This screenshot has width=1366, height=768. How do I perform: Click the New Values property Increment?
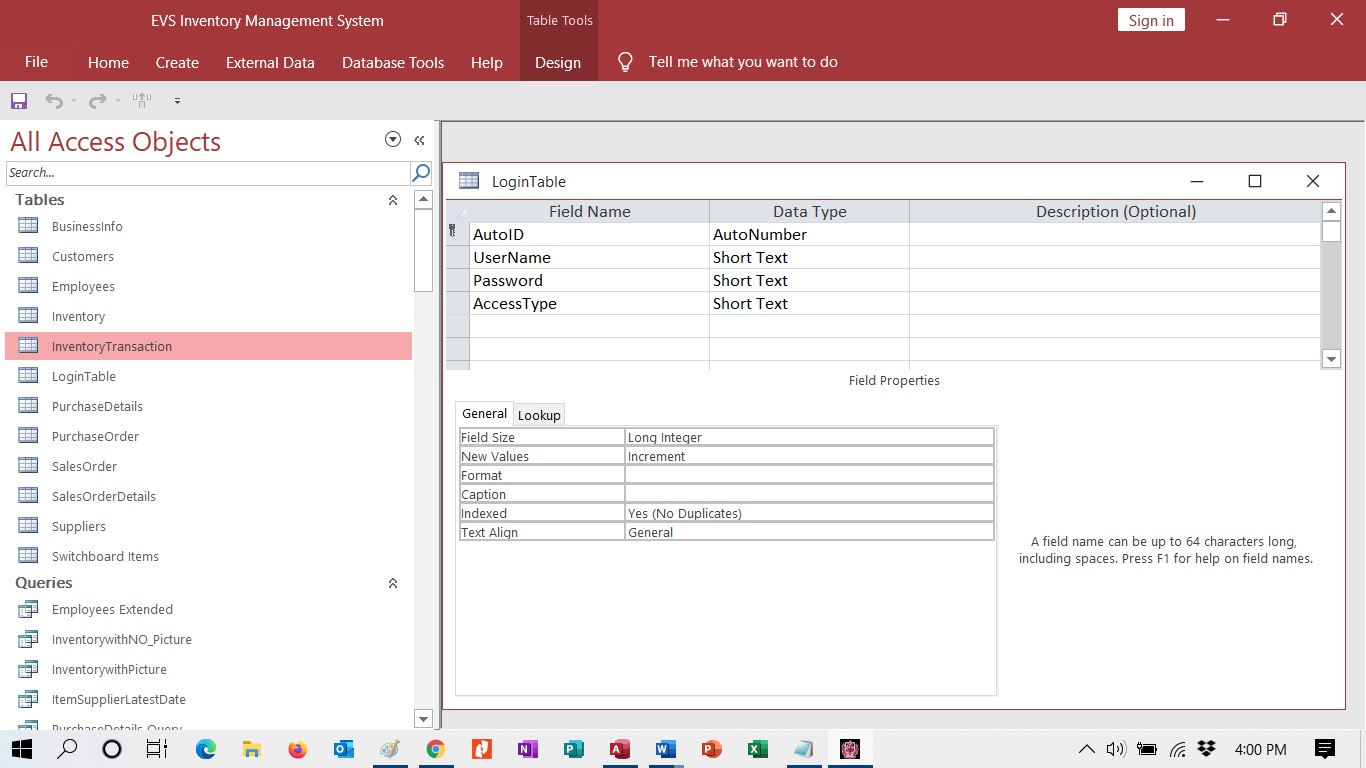pos(809,456)
